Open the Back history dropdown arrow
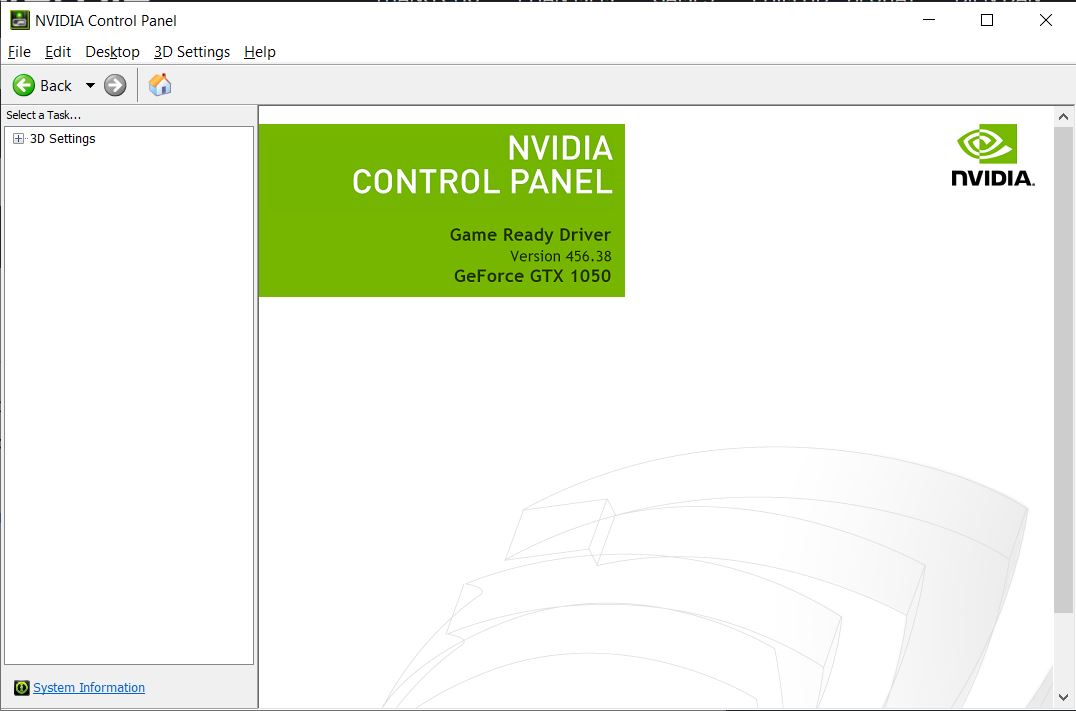Screen dimensions: 1076x711 click(90, 86)
